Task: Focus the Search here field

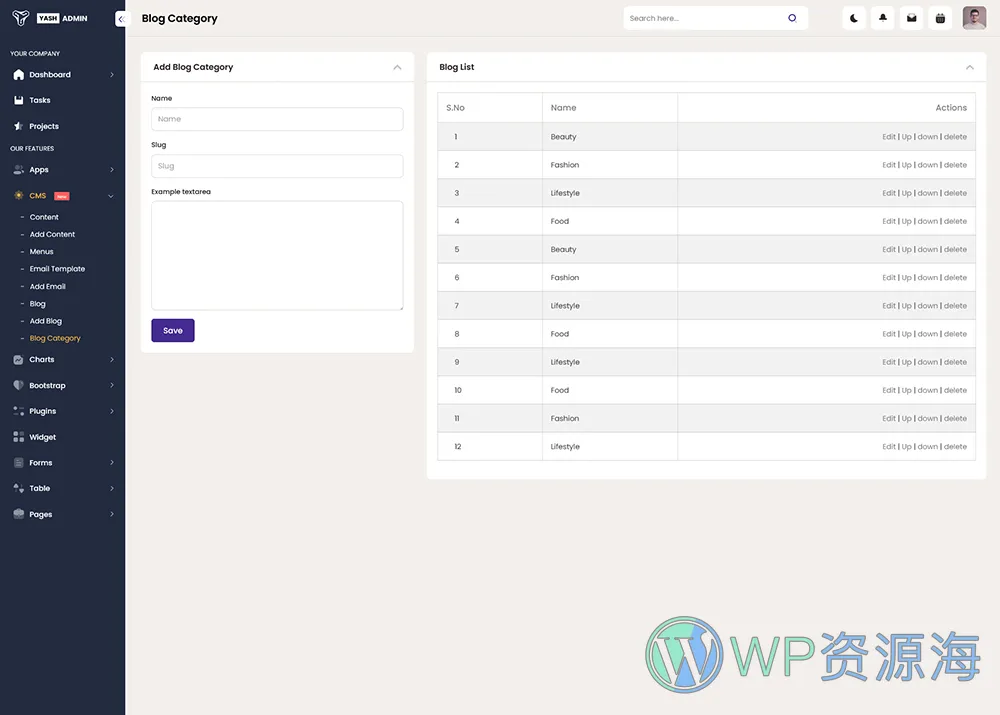Action: click(705, 18)
